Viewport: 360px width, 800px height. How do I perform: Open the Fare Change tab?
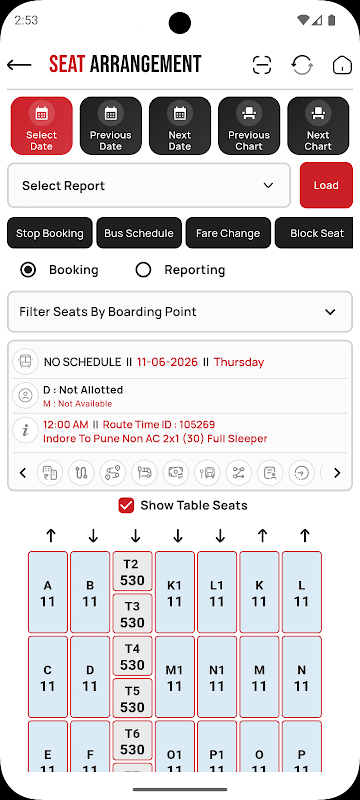[x=228, y=233]
